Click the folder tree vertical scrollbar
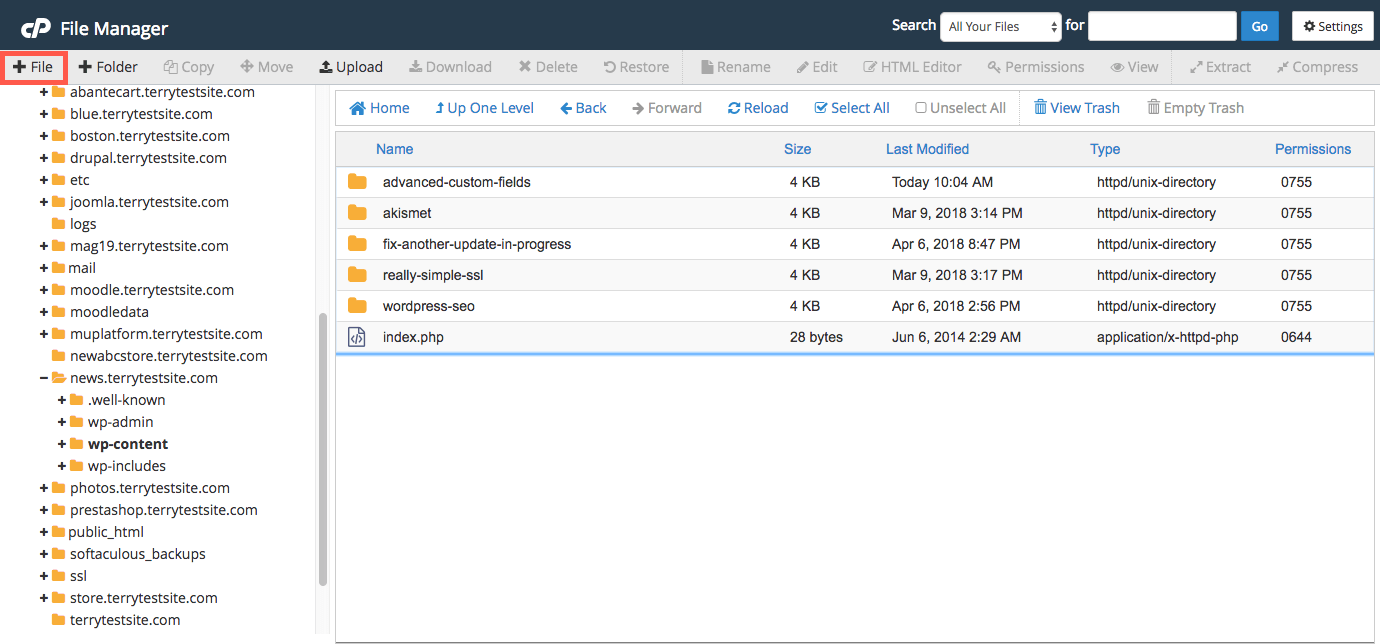The image size is (1380, 644). [x=322, y=450]
